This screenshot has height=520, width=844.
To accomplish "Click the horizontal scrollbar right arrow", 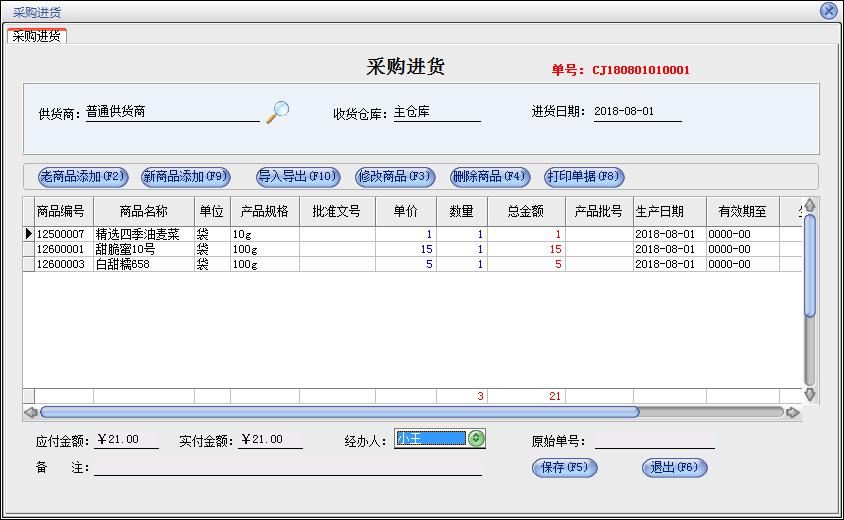I will (792, 412).
